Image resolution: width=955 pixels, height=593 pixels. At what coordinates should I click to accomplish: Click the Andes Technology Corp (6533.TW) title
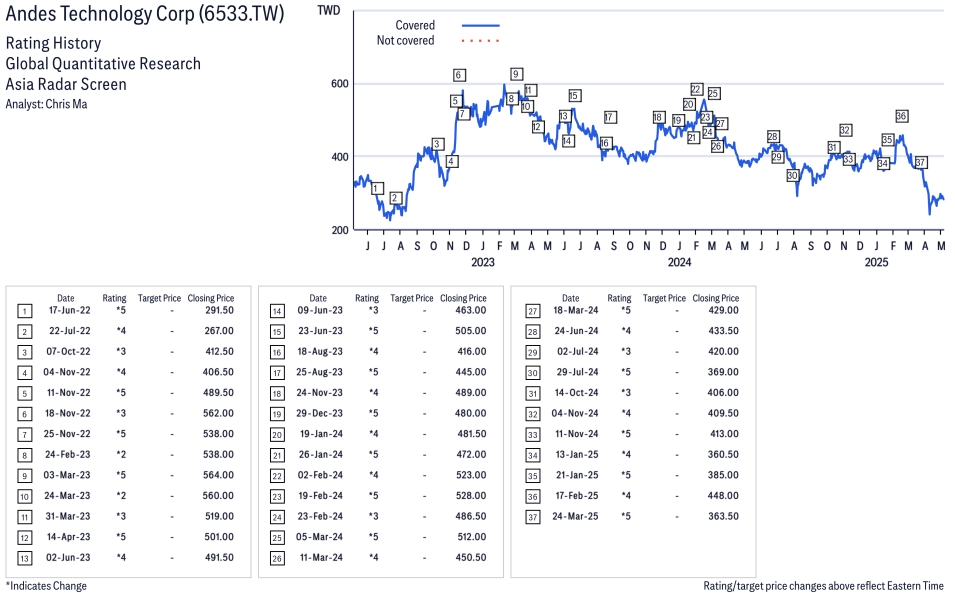click(145, 14)
